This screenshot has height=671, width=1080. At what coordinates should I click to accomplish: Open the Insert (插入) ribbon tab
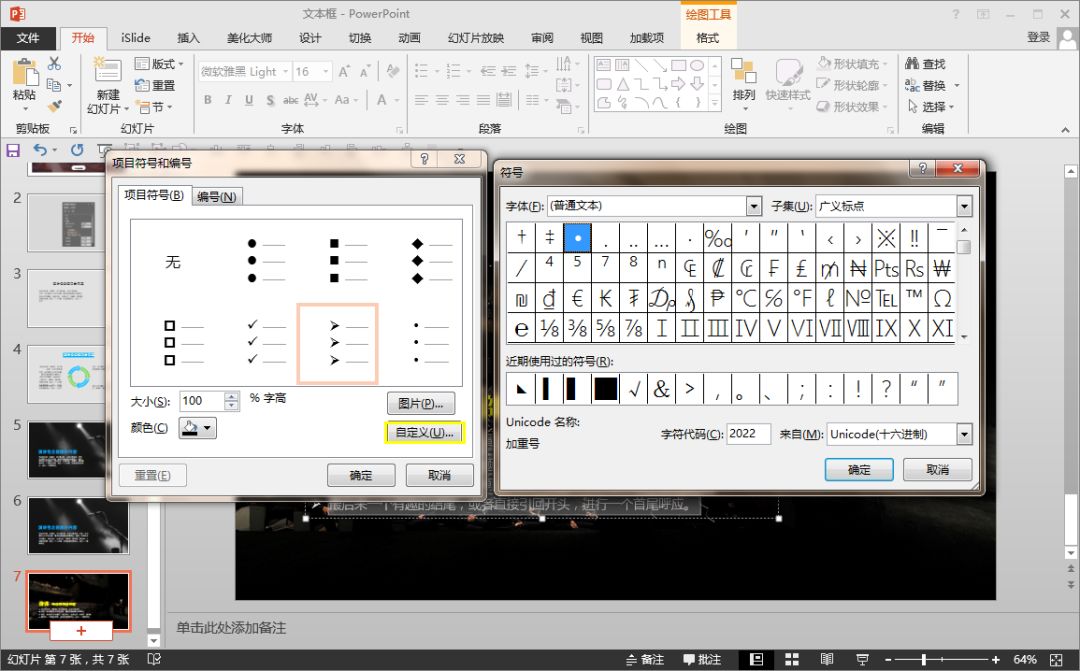188,38
